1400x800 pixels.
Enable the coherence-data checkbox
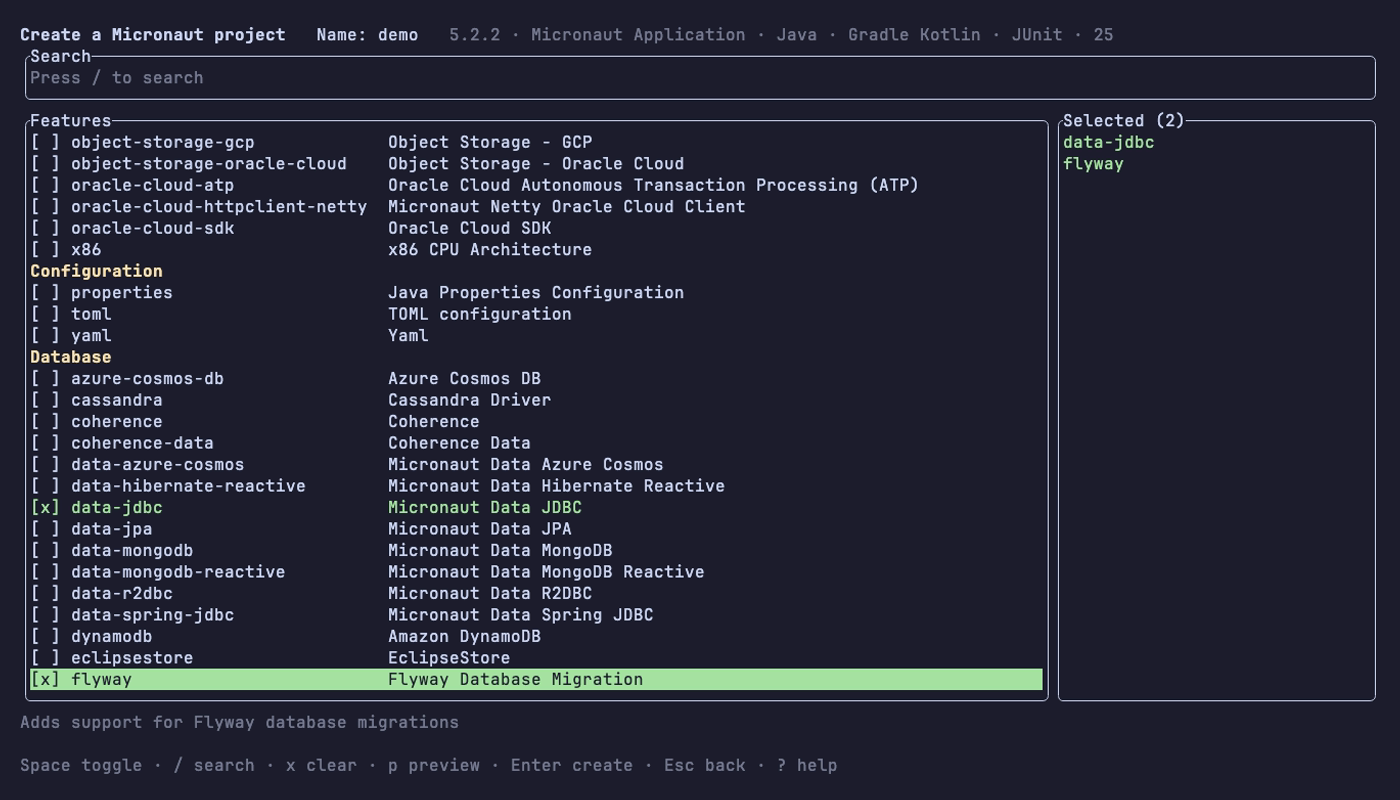coord(45,443)
